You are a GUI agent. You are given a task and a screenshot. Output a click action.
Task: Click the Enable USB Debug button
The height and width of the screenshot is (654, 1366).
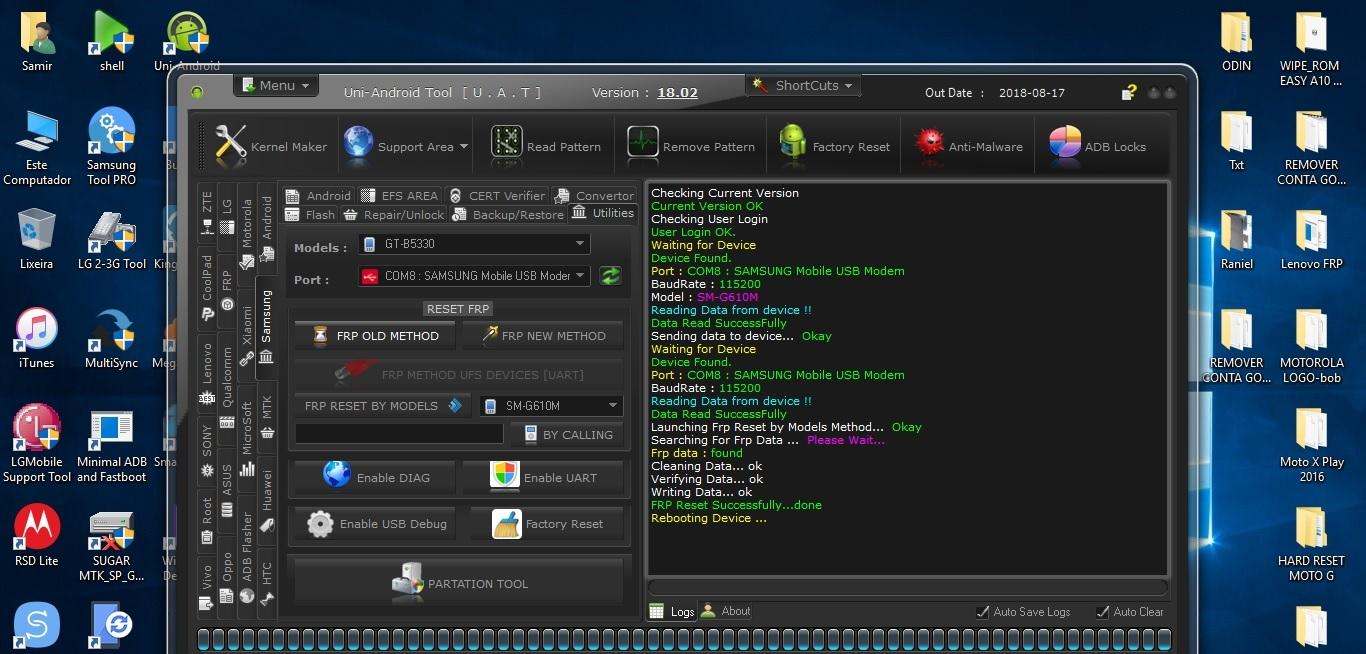(374, 524)
